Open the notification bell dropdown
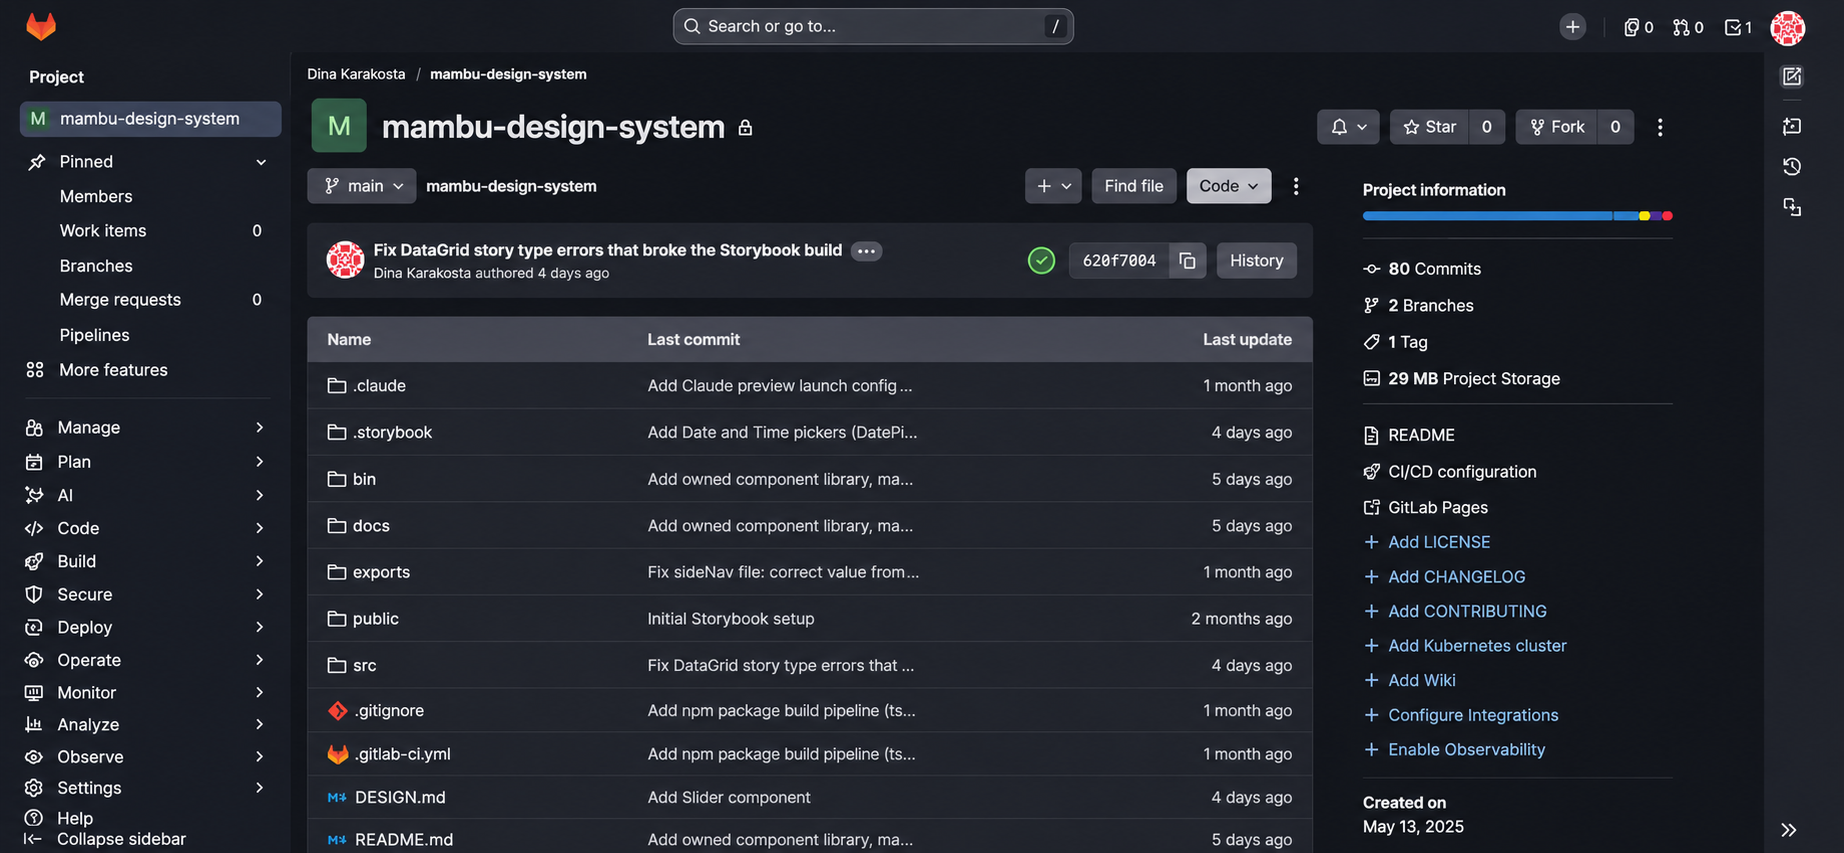The image size is (1844, 853). [1348, 127]
